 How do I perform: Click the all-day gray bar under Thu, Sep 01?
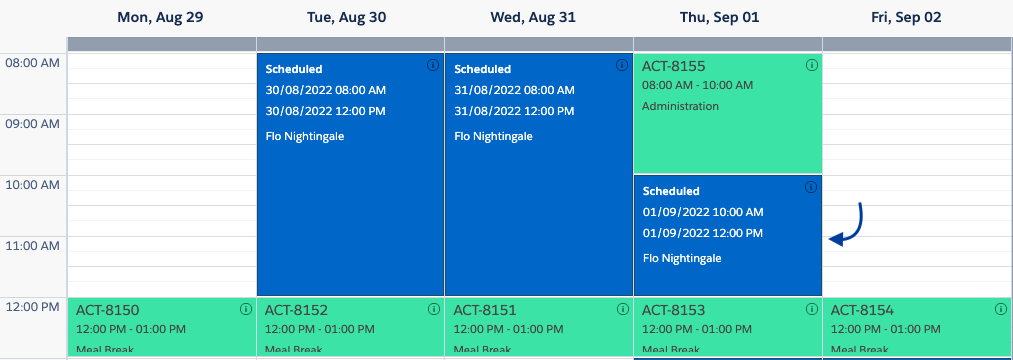click(x=727, y=44)
